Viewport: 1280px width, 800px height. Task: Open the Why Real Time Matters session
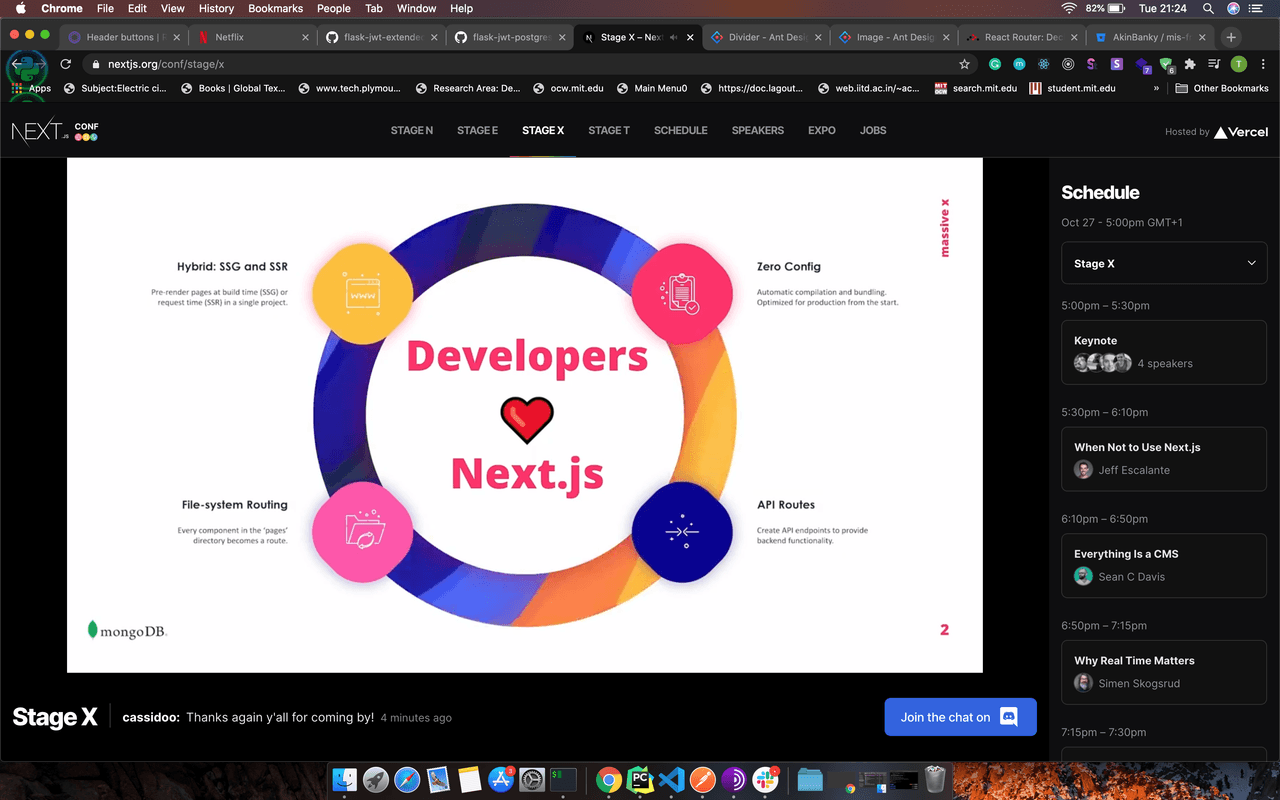(x=1164, y=672)
